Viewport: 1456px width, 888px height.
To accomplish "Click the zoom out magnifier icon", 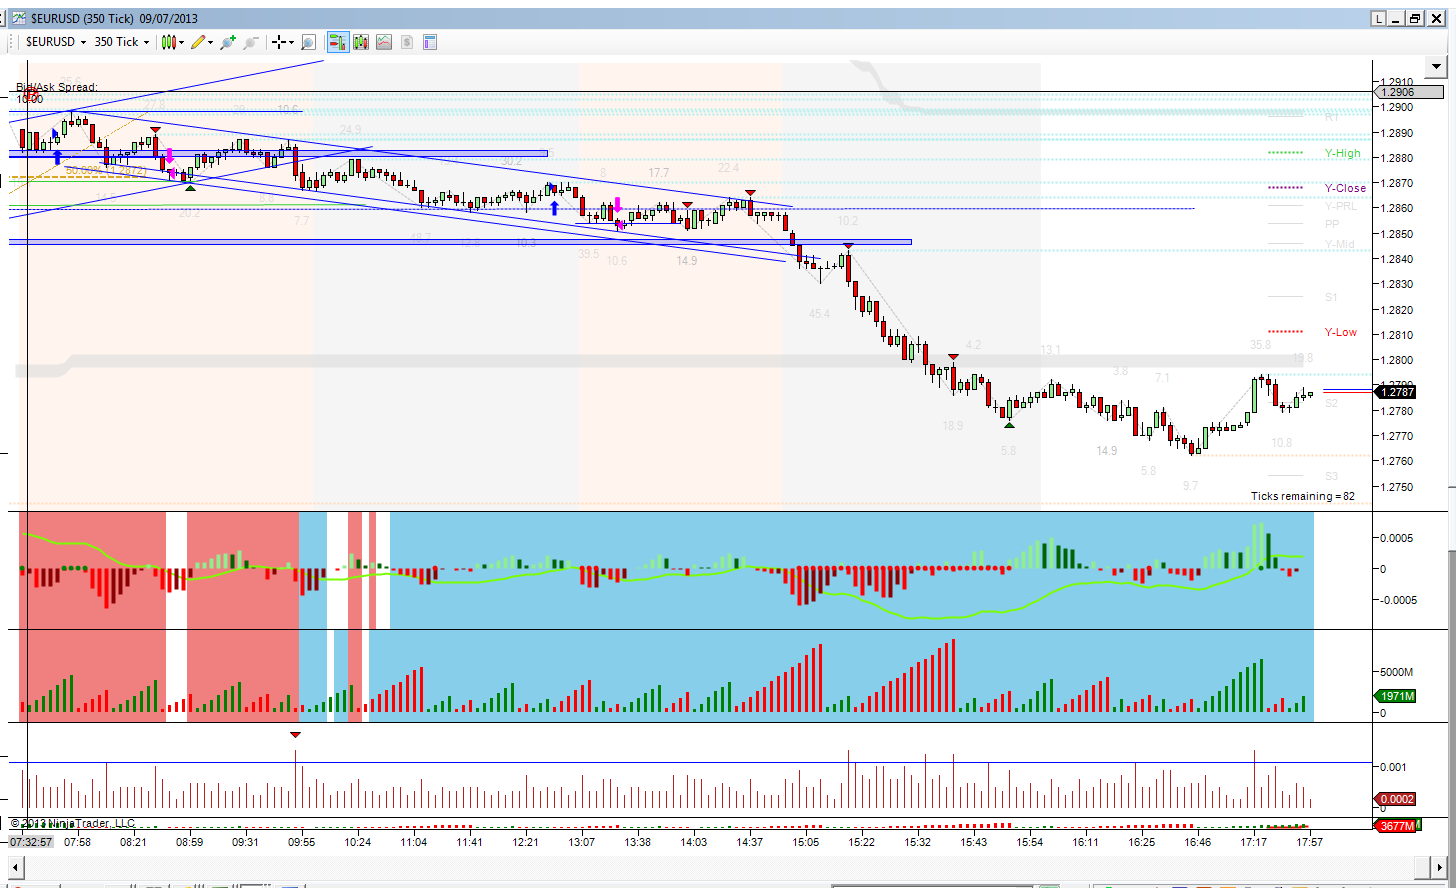I will (251, 42).
